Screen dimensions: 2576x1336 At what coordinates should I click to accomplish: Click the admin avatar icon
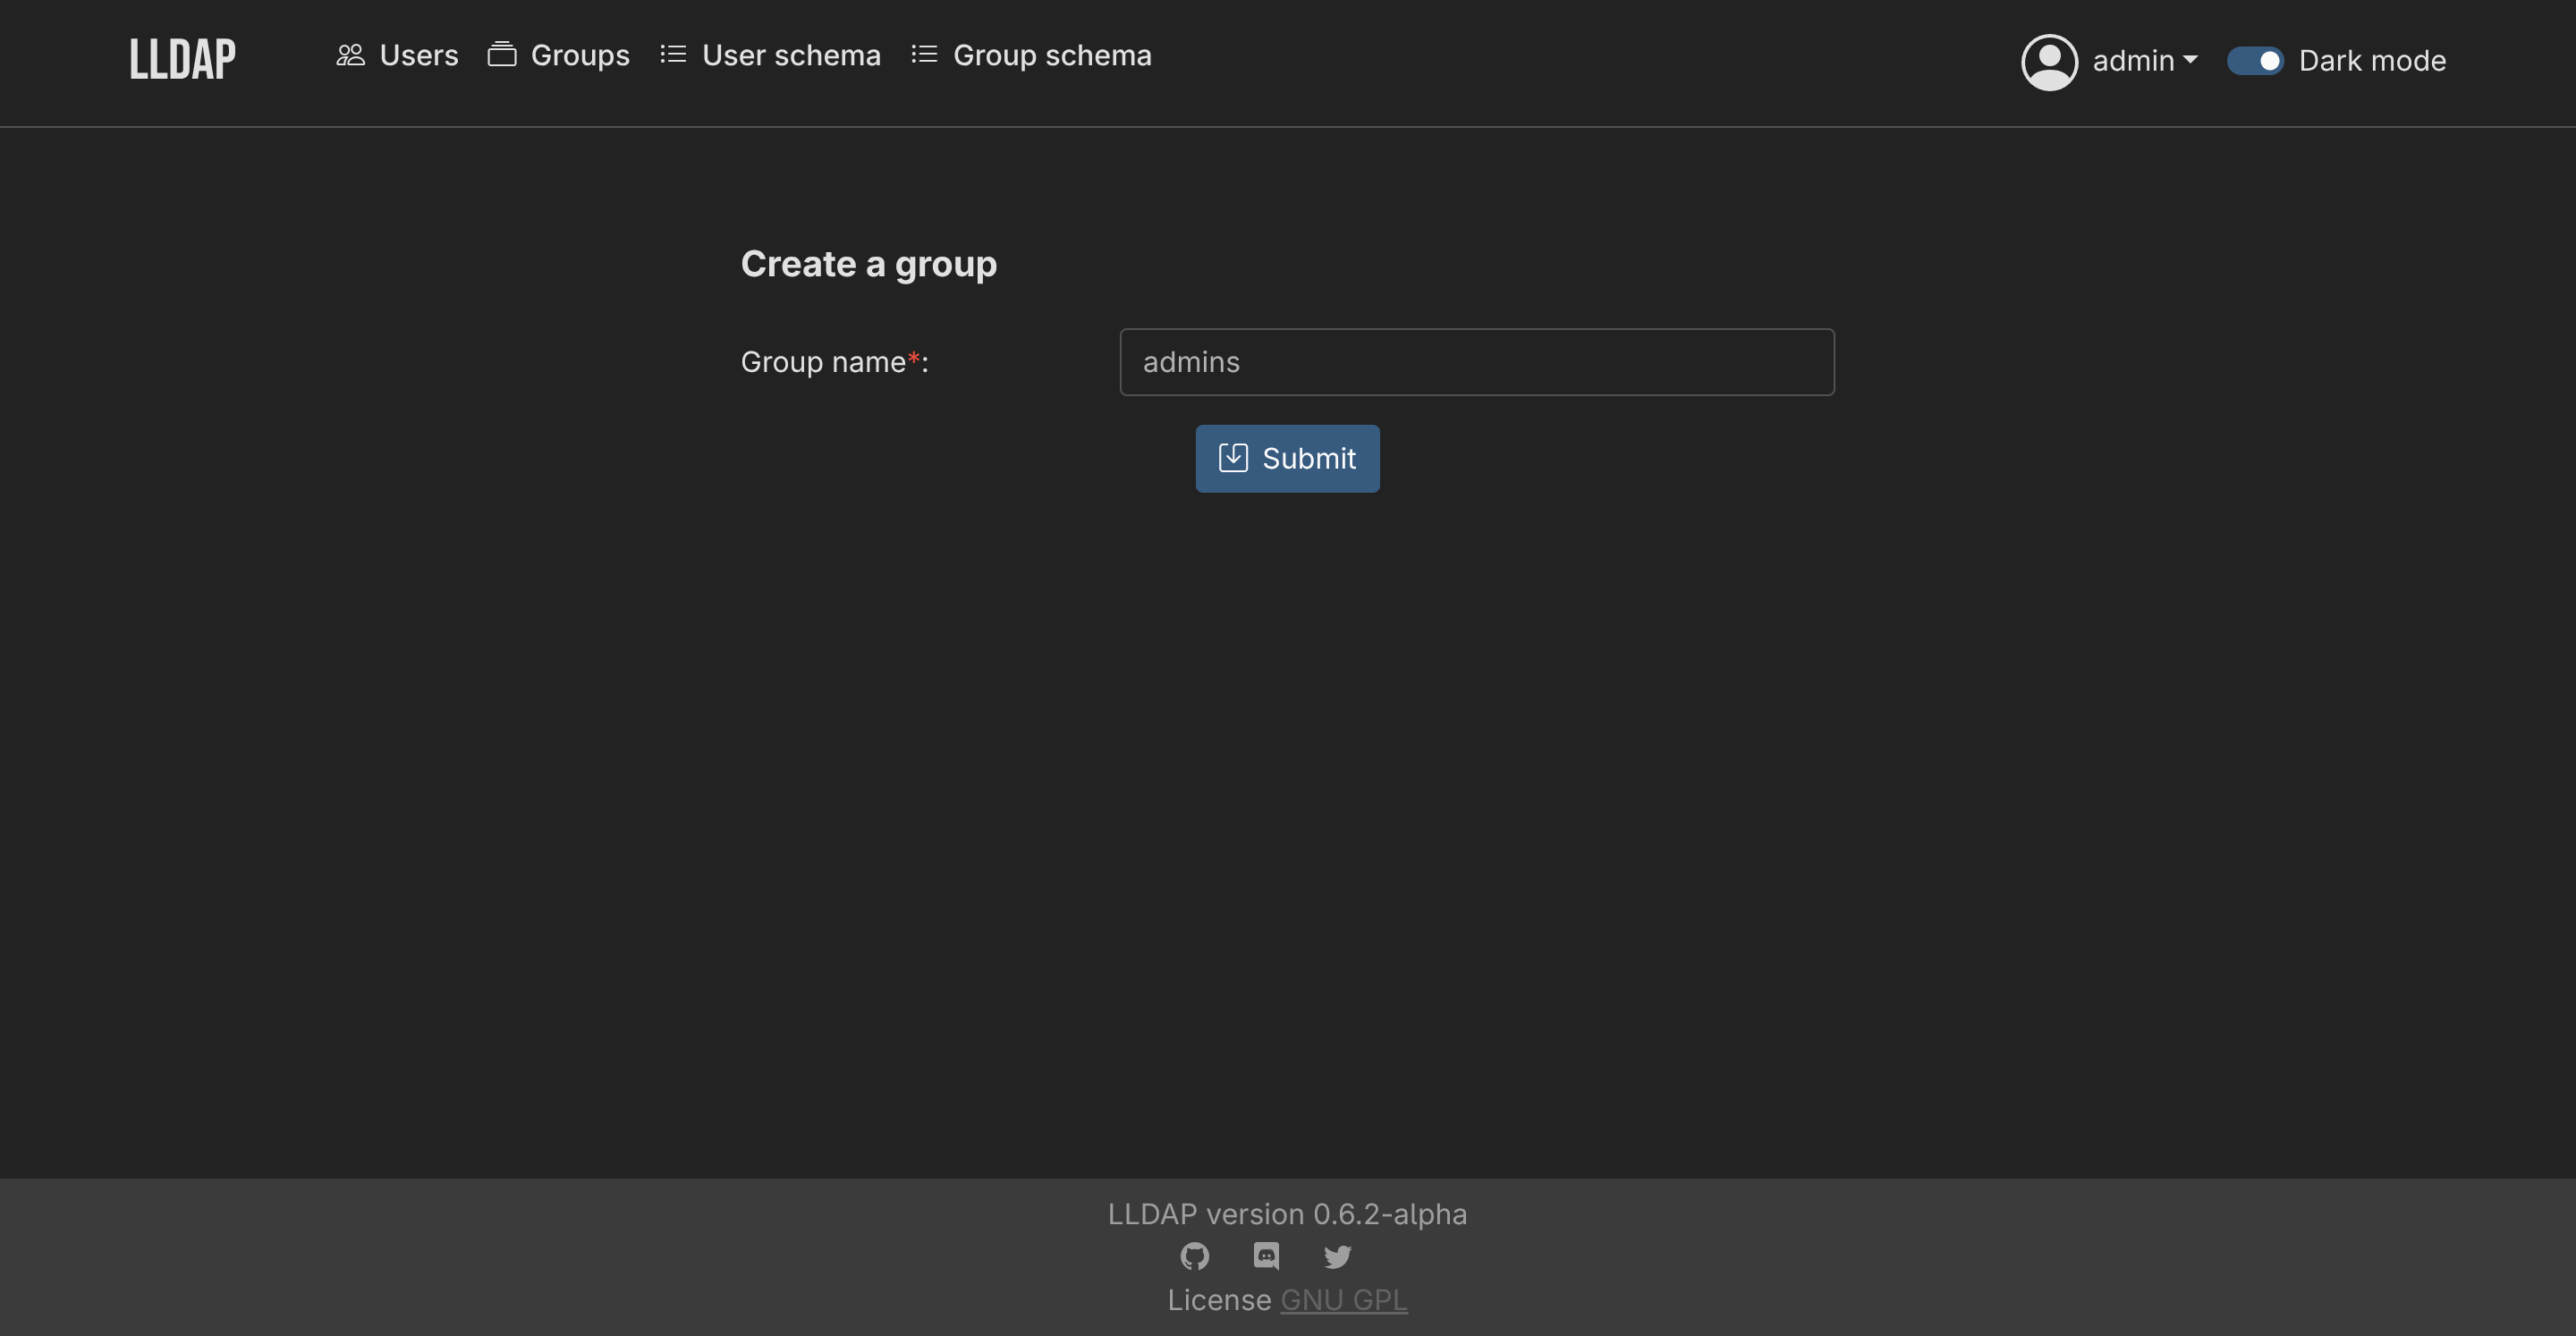2050,61
